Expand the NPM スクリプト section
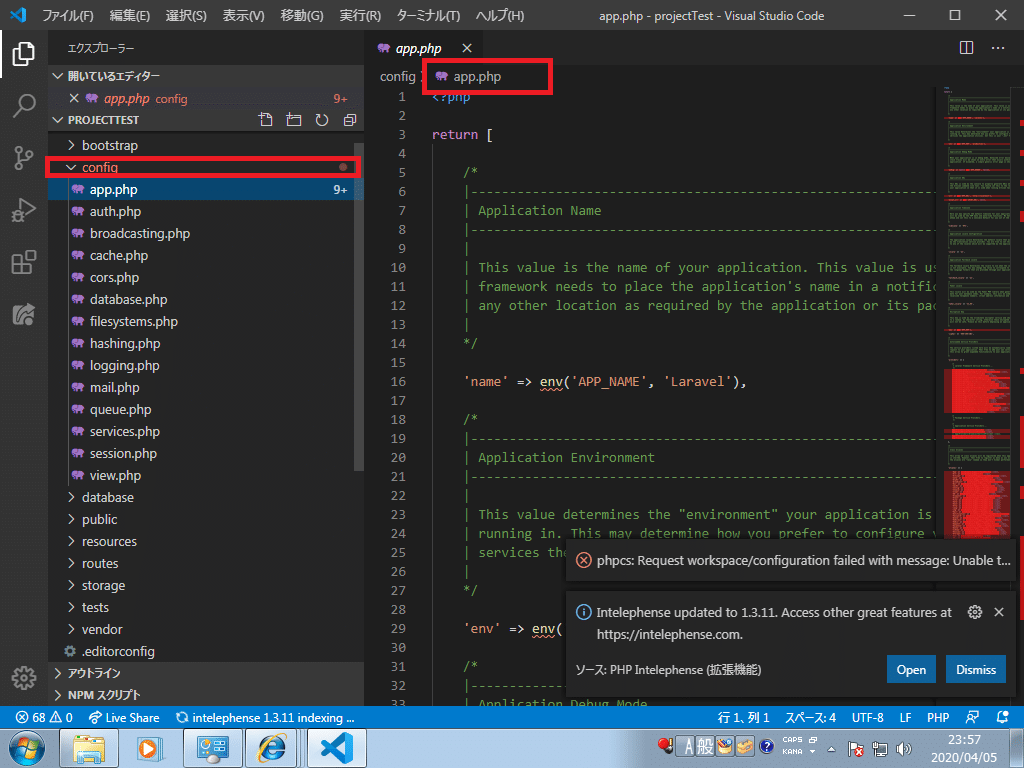Screen dimensions: 1024x768 [x=206, y=695]
